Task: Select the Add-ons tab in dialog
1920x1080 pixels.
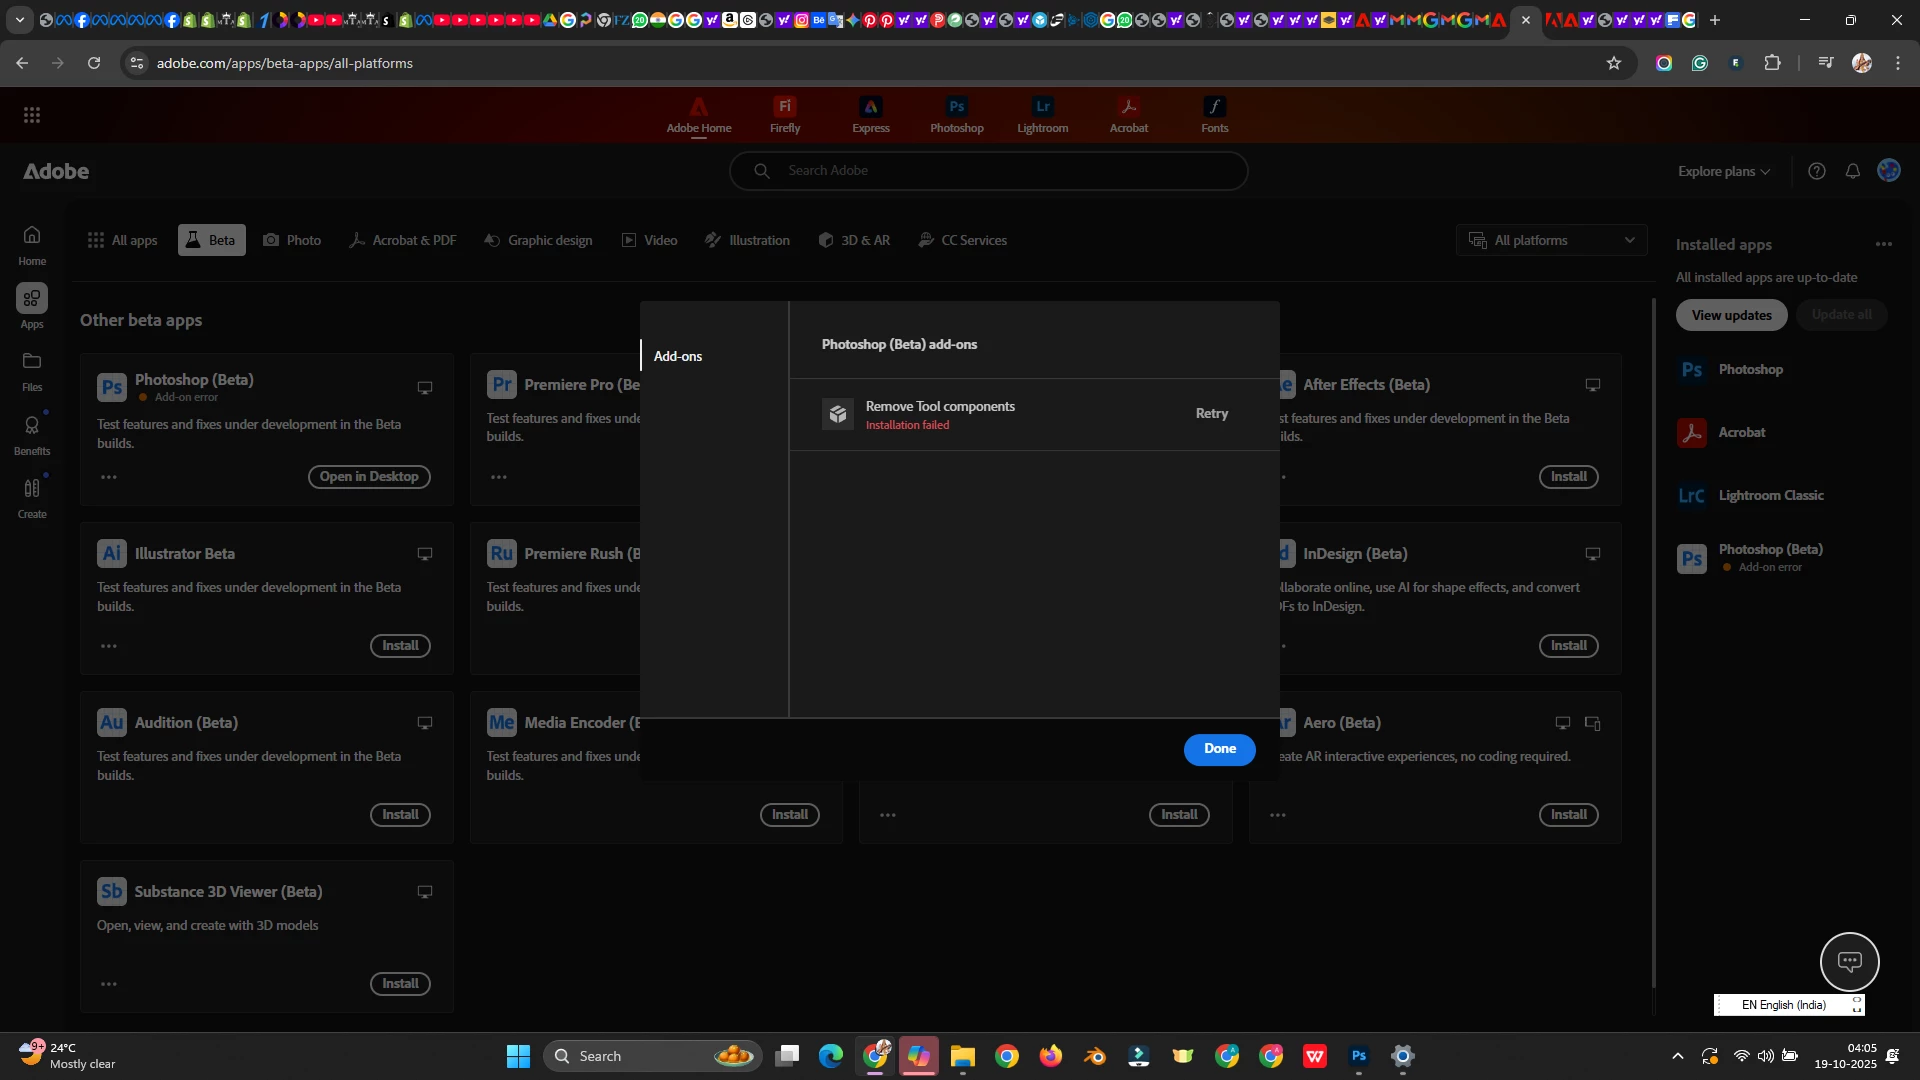Action: [x=678, y=356]
